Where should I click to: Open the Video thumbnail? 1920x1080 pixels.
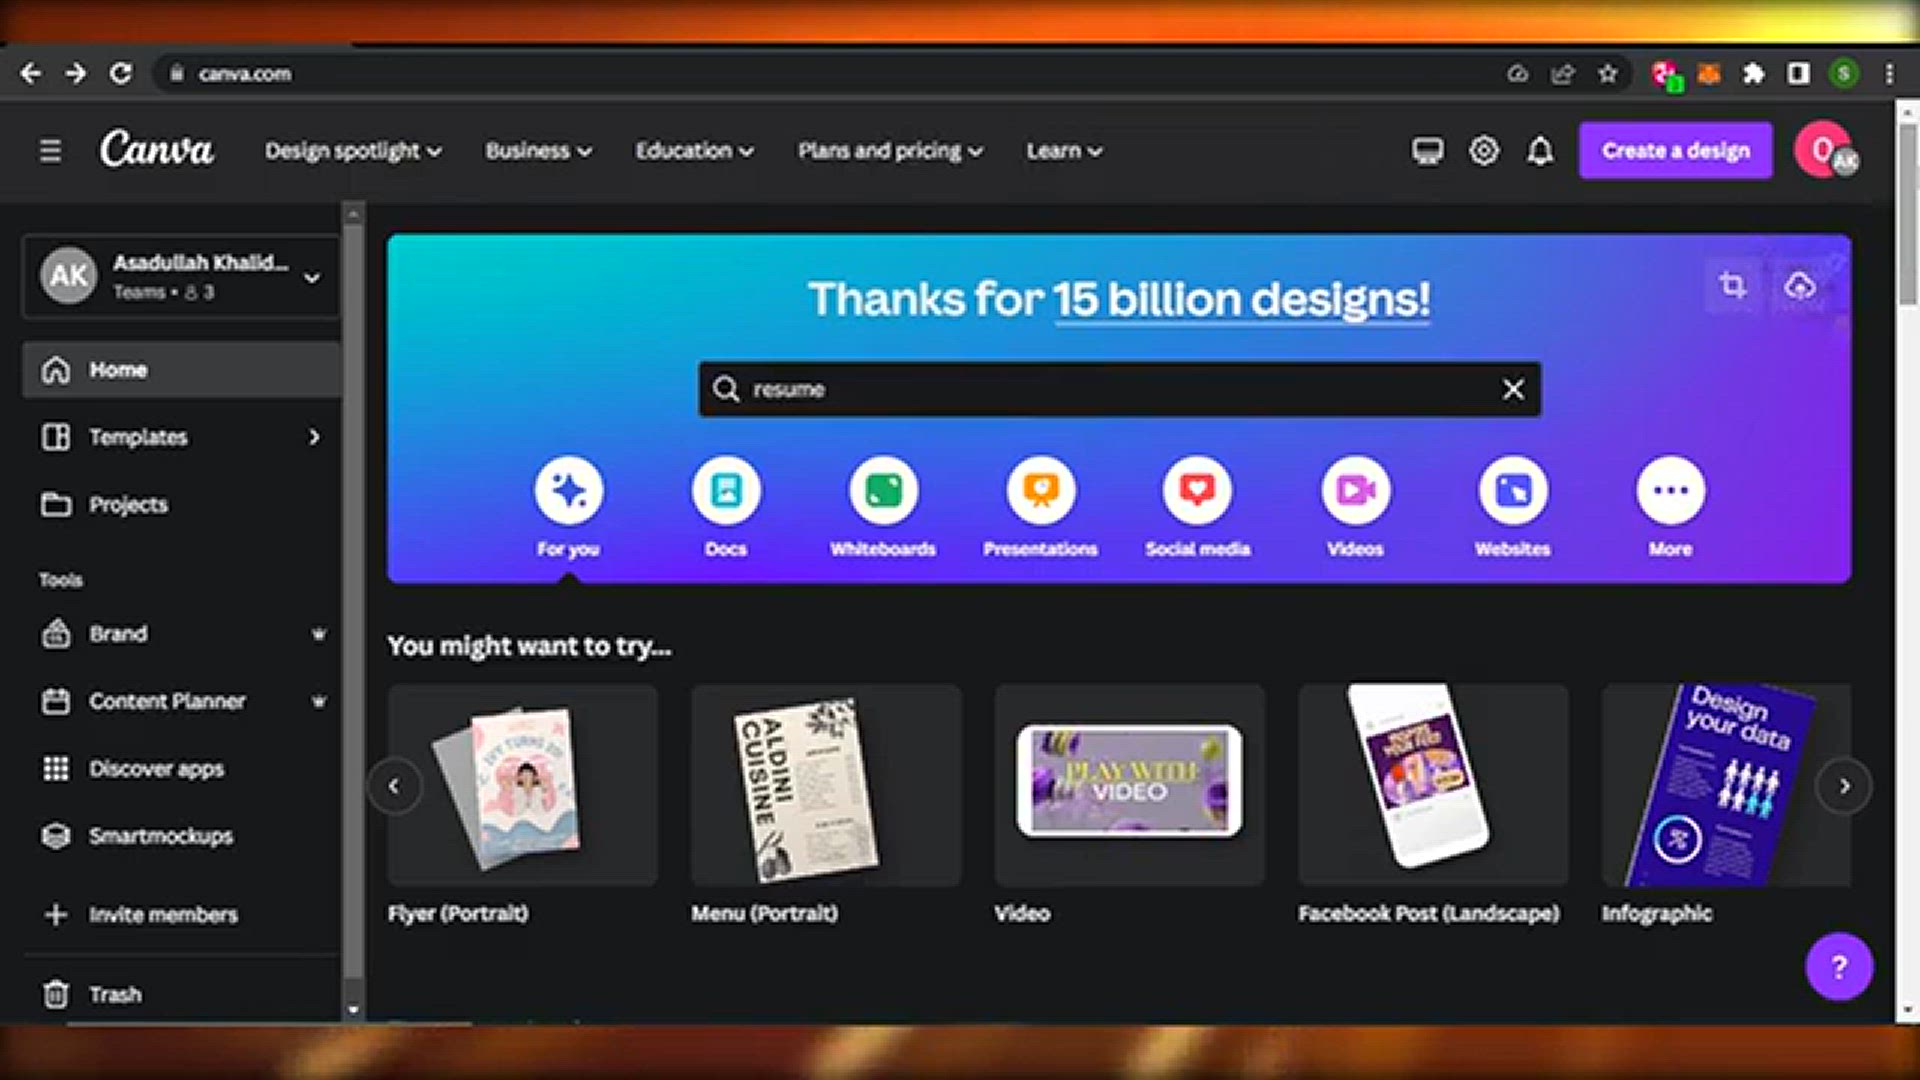pos(1129,785)
